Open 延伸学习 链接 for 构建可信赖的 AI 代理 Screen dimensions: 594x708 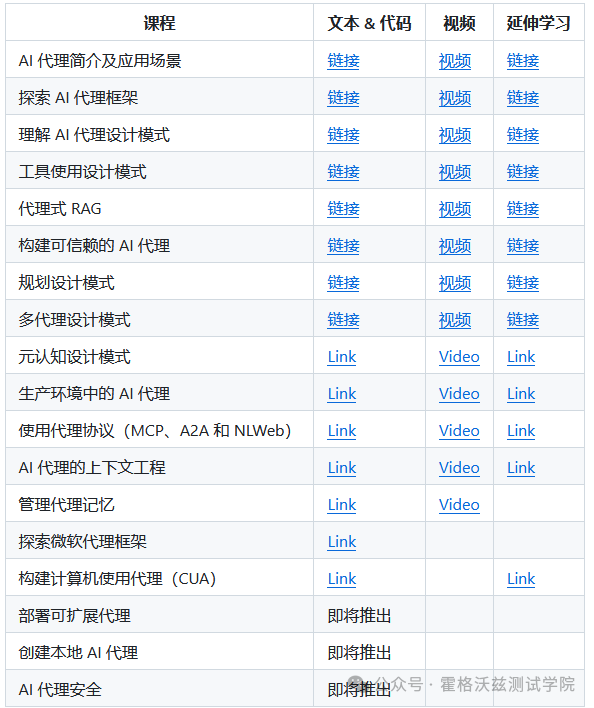pyautogui.click(x=523, y=246)
